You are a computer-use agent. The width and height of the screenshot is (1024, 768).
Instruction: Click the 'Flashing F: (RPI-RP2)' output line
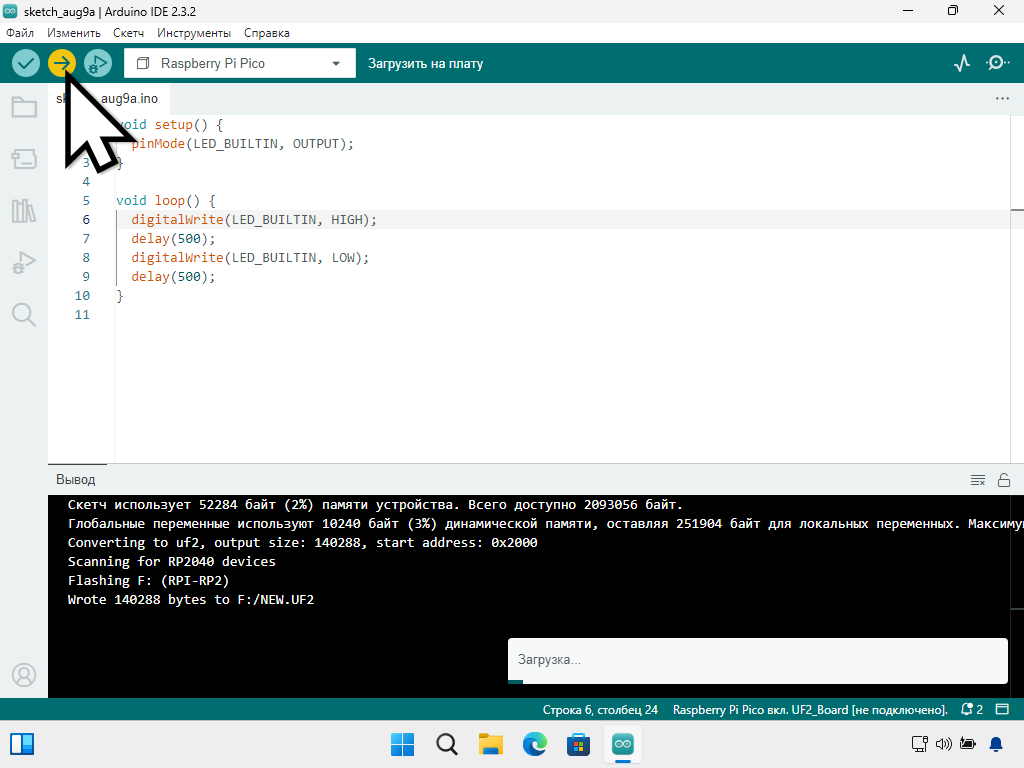(148, 581)
